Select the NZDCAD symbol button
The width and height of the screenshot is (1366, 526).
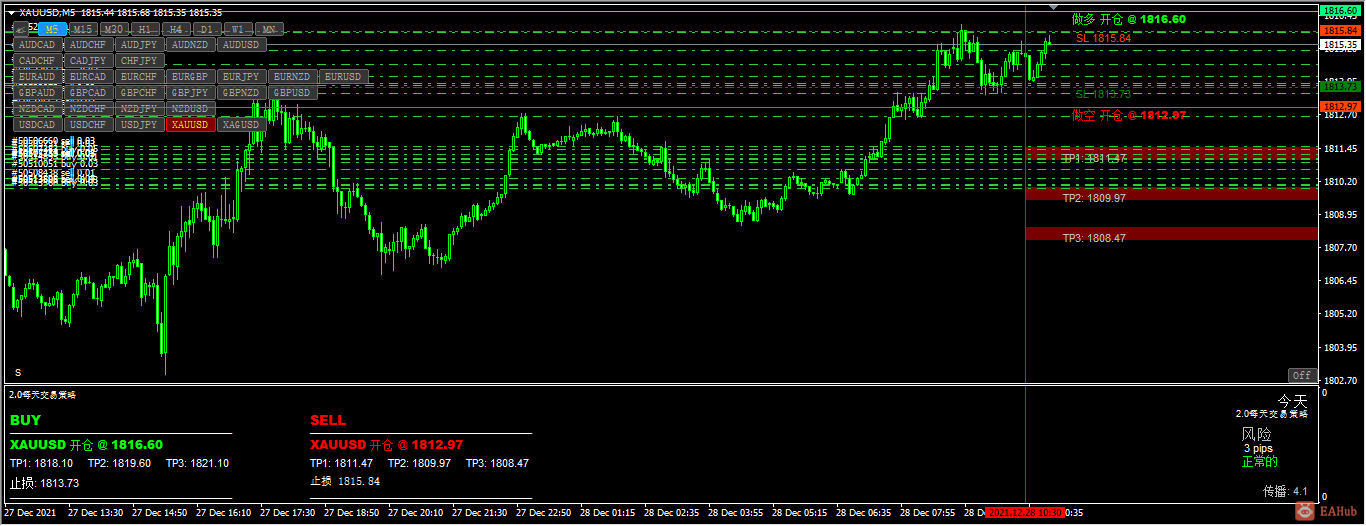click(x=38, y=109)
